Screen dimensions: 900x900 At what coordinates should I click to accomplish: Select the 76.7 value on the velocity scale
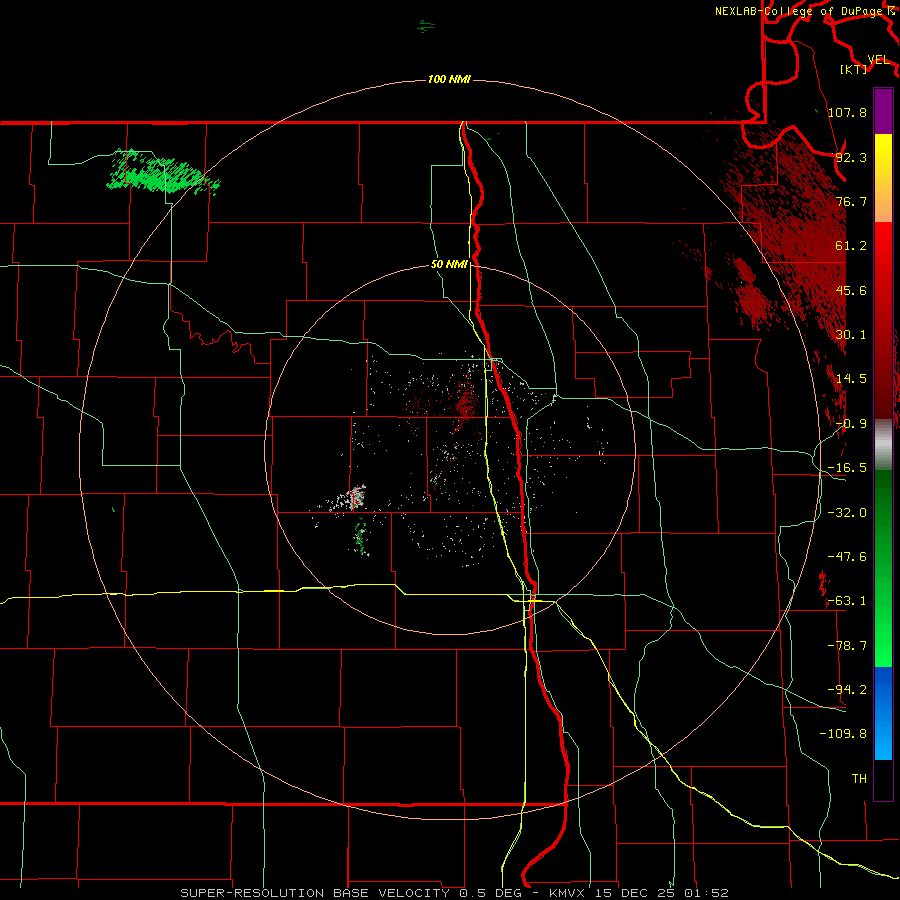[x=851, y=201]
